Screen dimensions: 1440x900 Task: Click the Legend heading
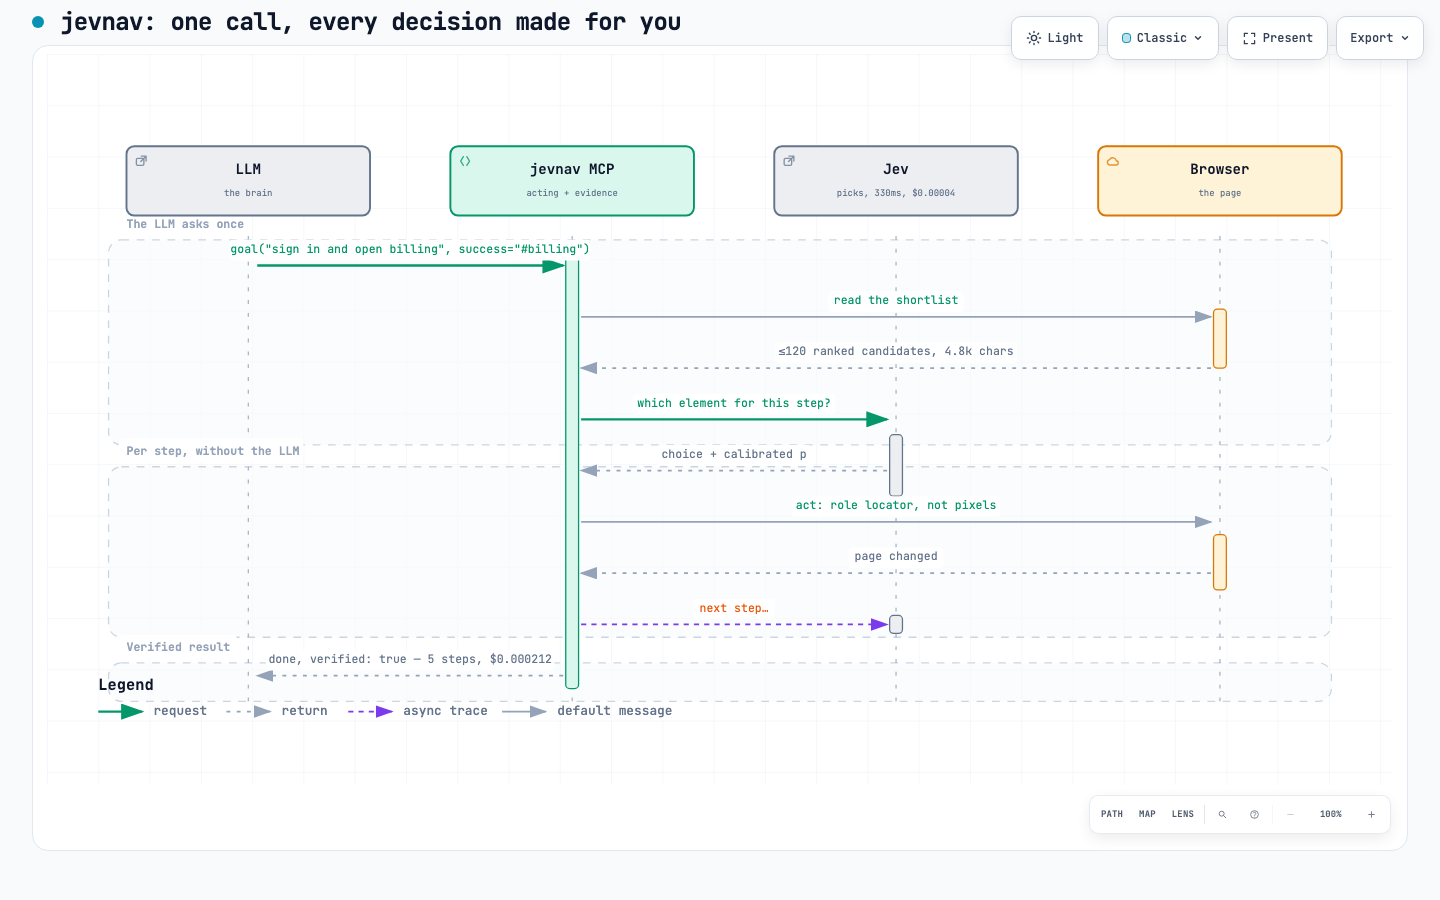126,685
